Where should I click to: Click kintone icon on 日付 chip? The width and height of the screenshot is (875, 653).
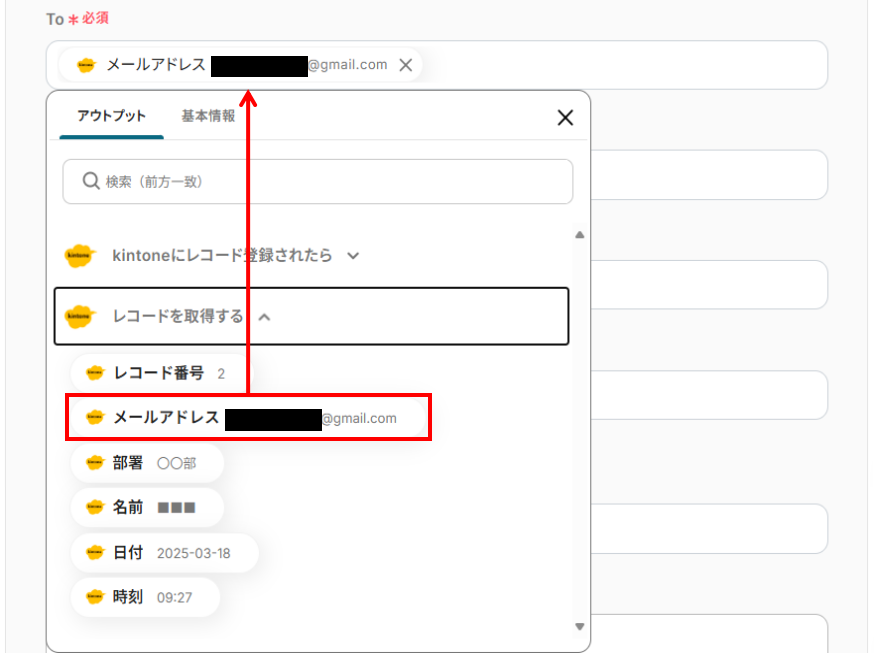(x=95, y=553)
